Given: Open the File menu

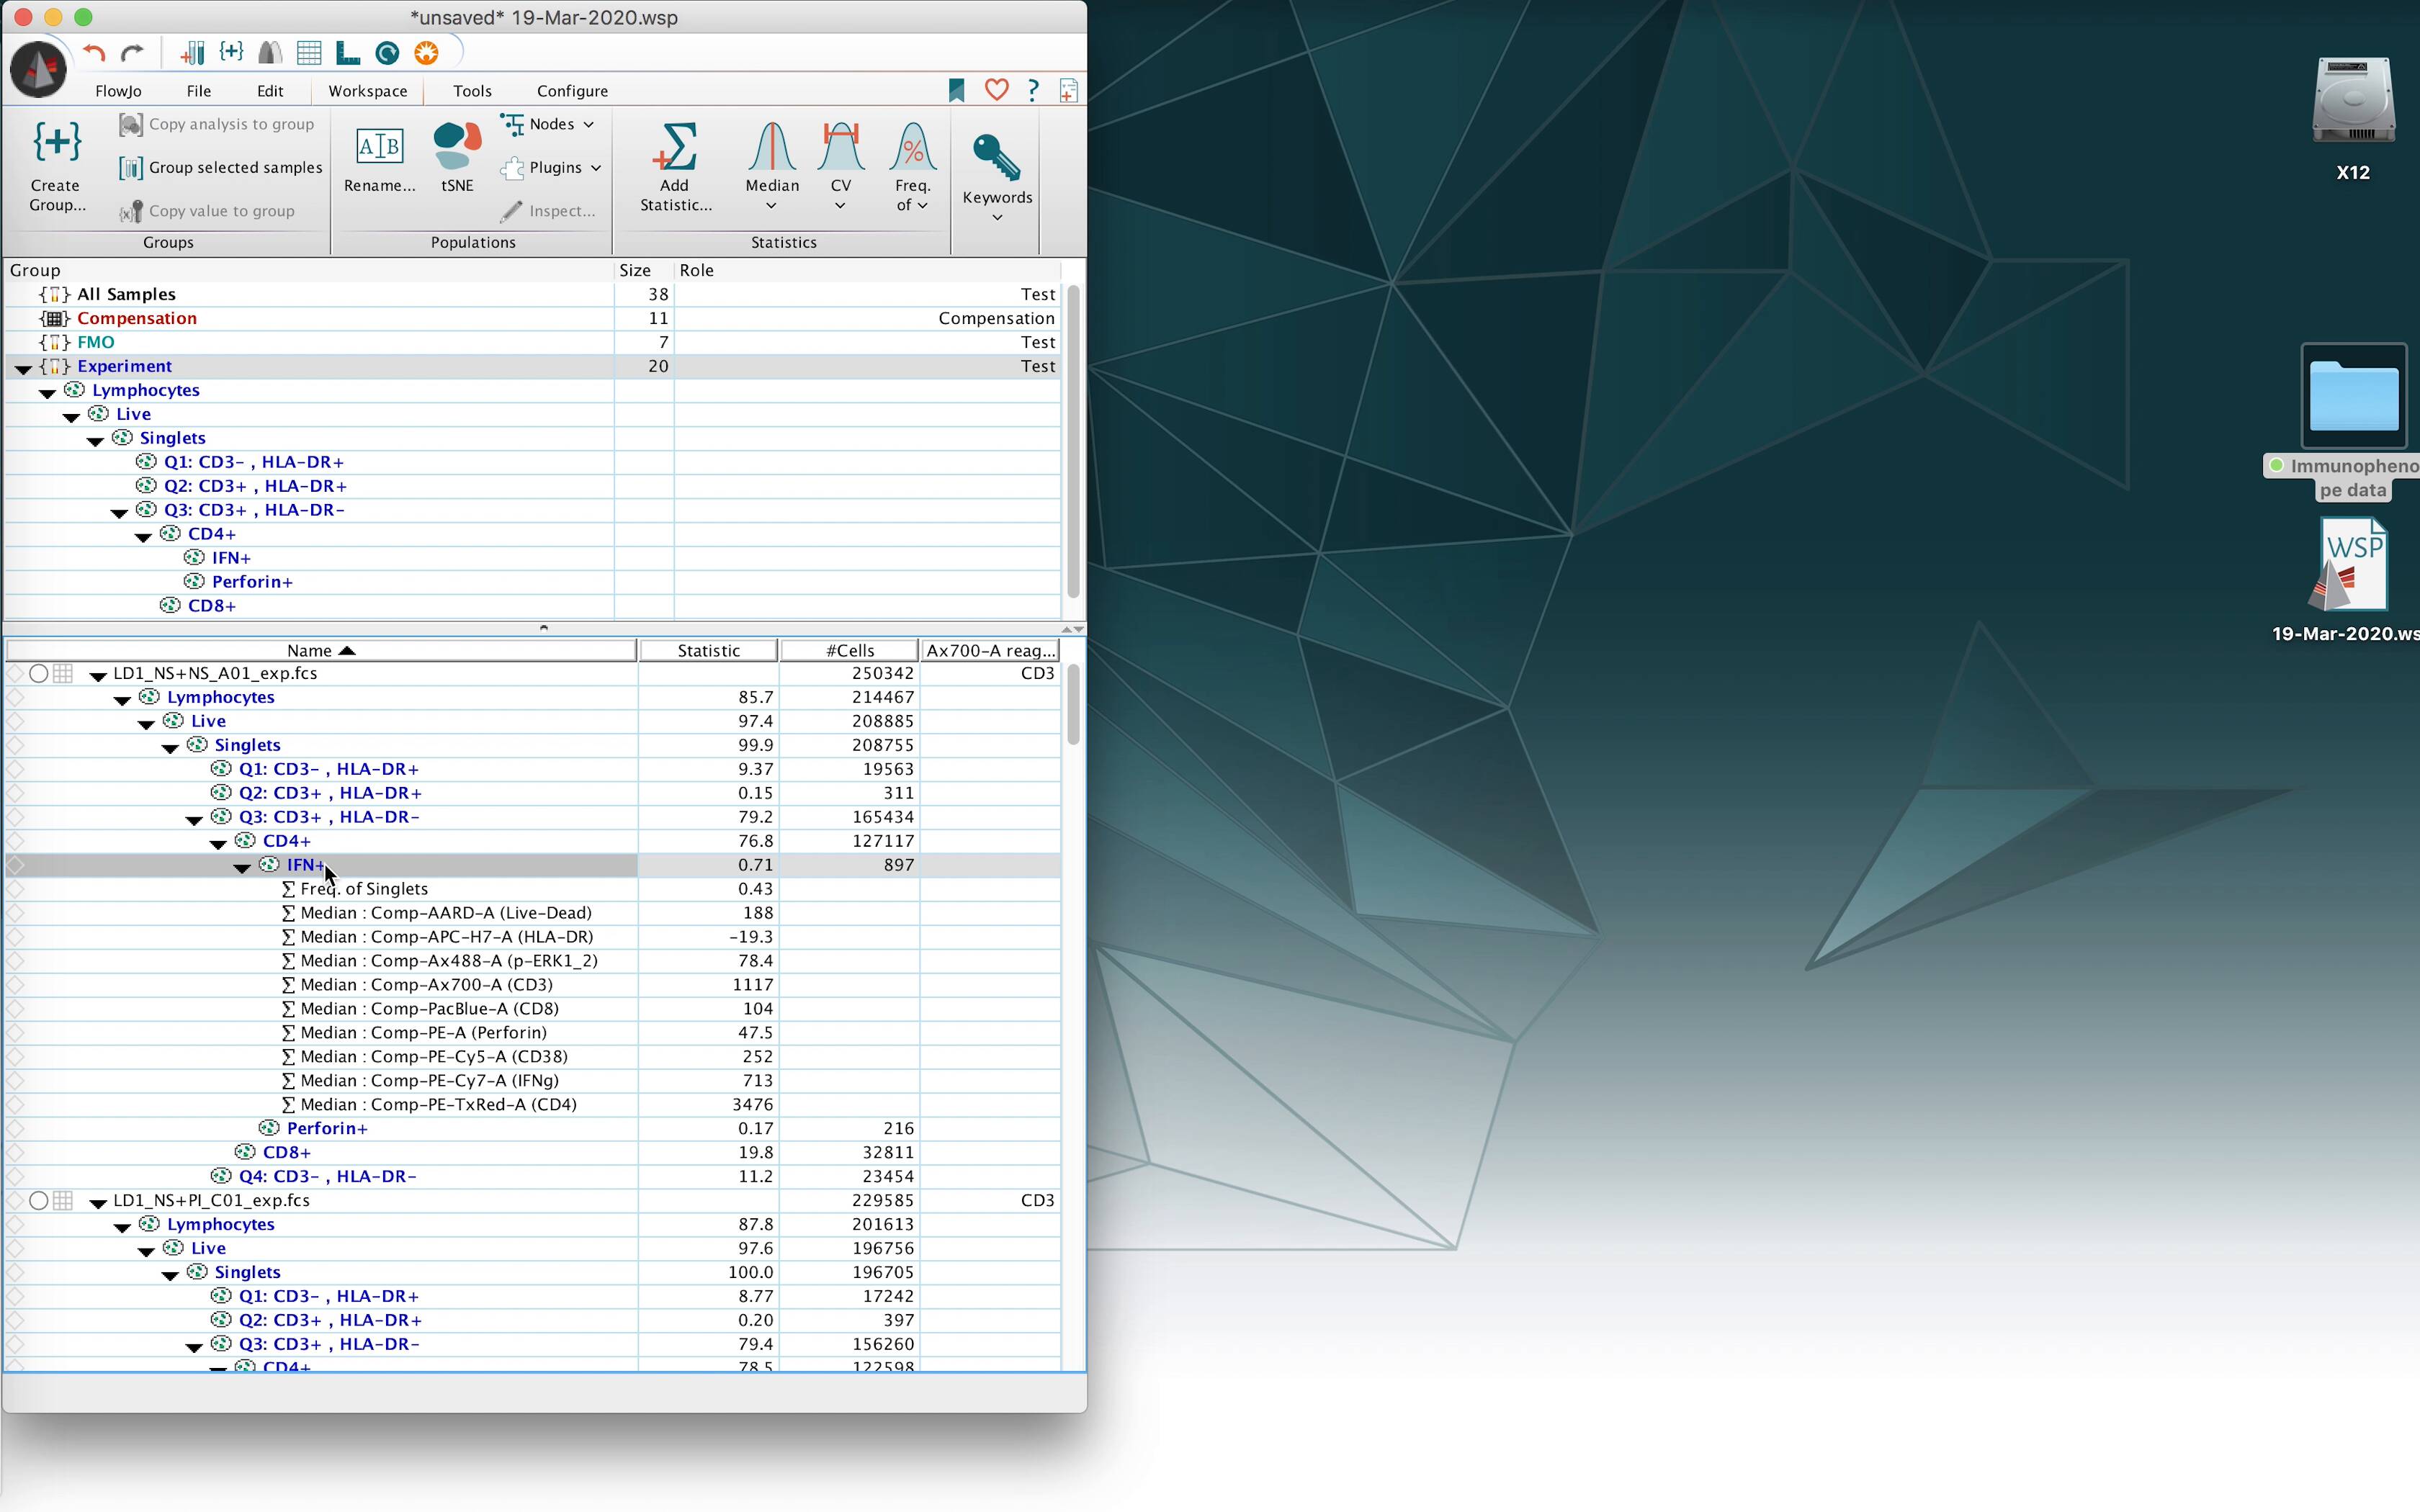Looking at the screenshot, I should [199, 91].
